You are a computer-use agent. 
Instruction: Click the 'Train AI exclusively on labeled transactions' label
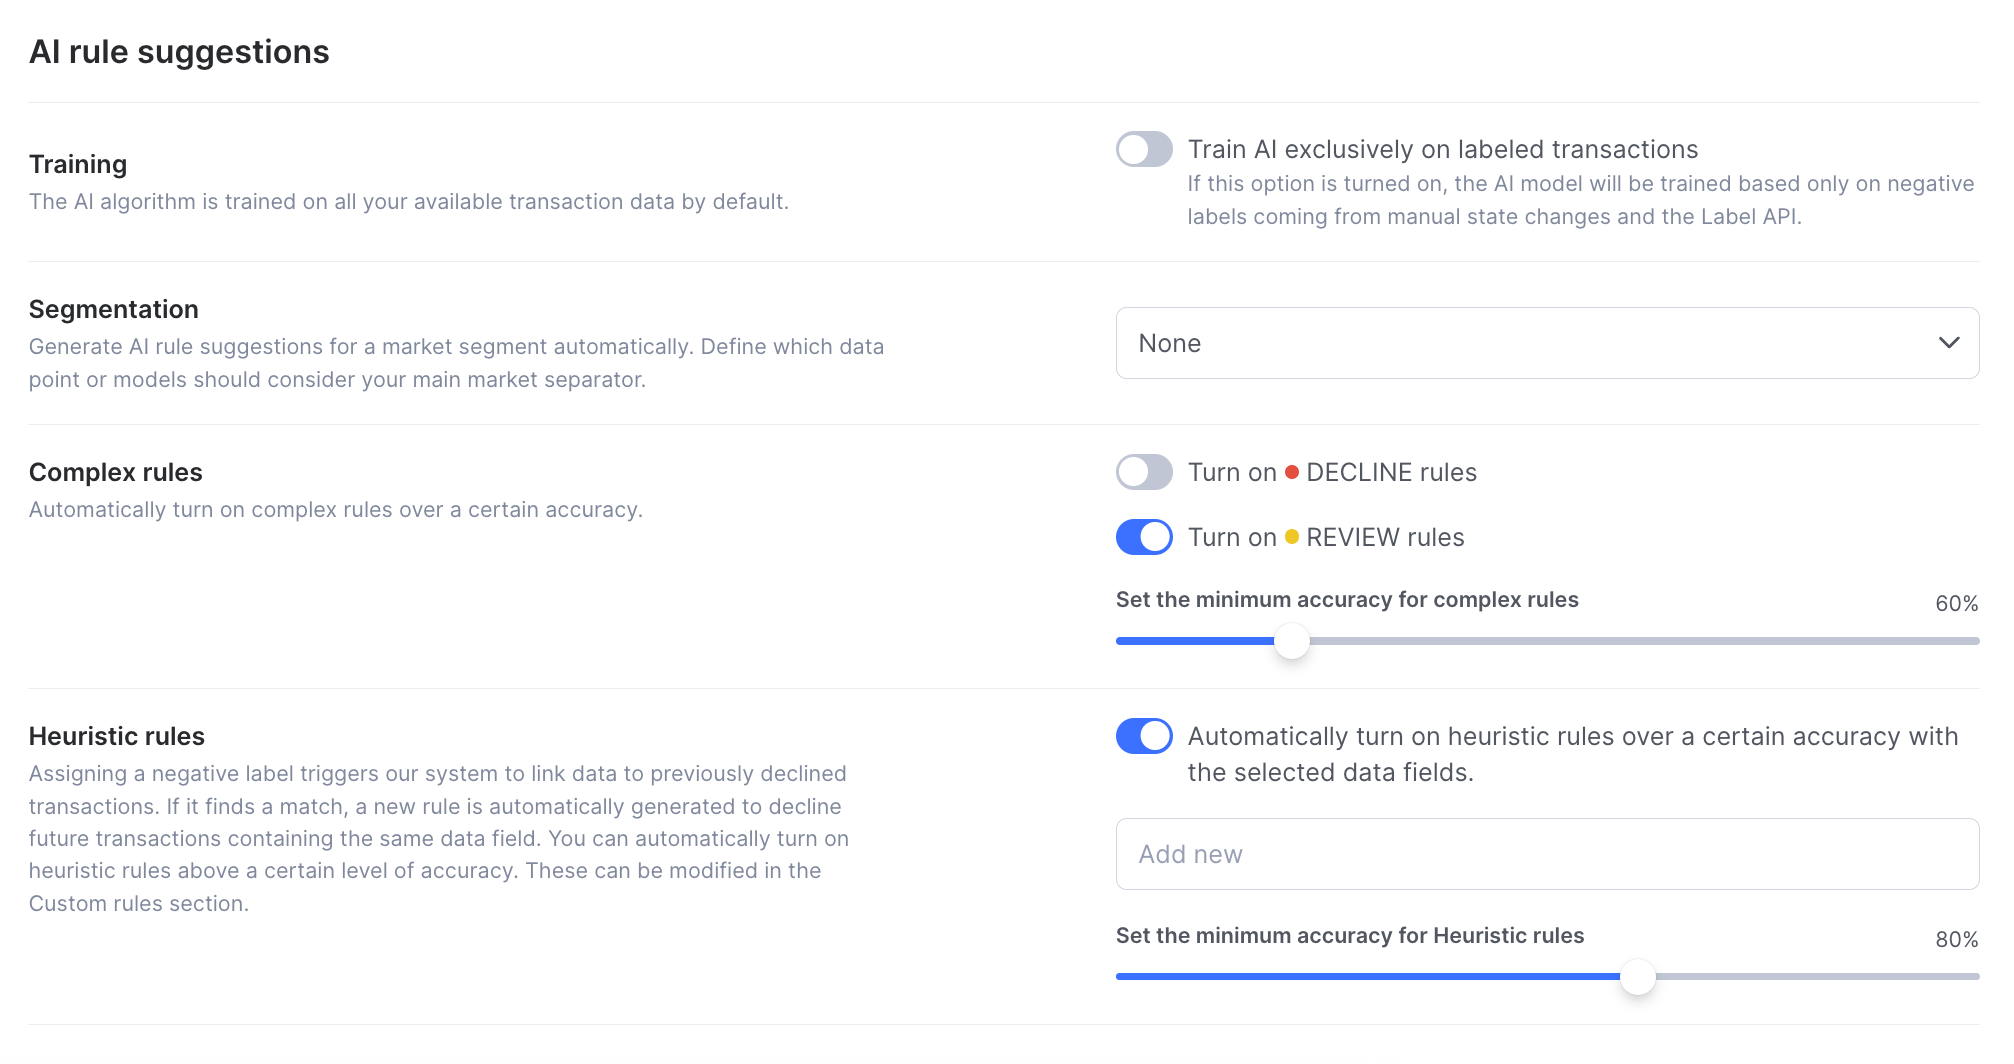1442,149
